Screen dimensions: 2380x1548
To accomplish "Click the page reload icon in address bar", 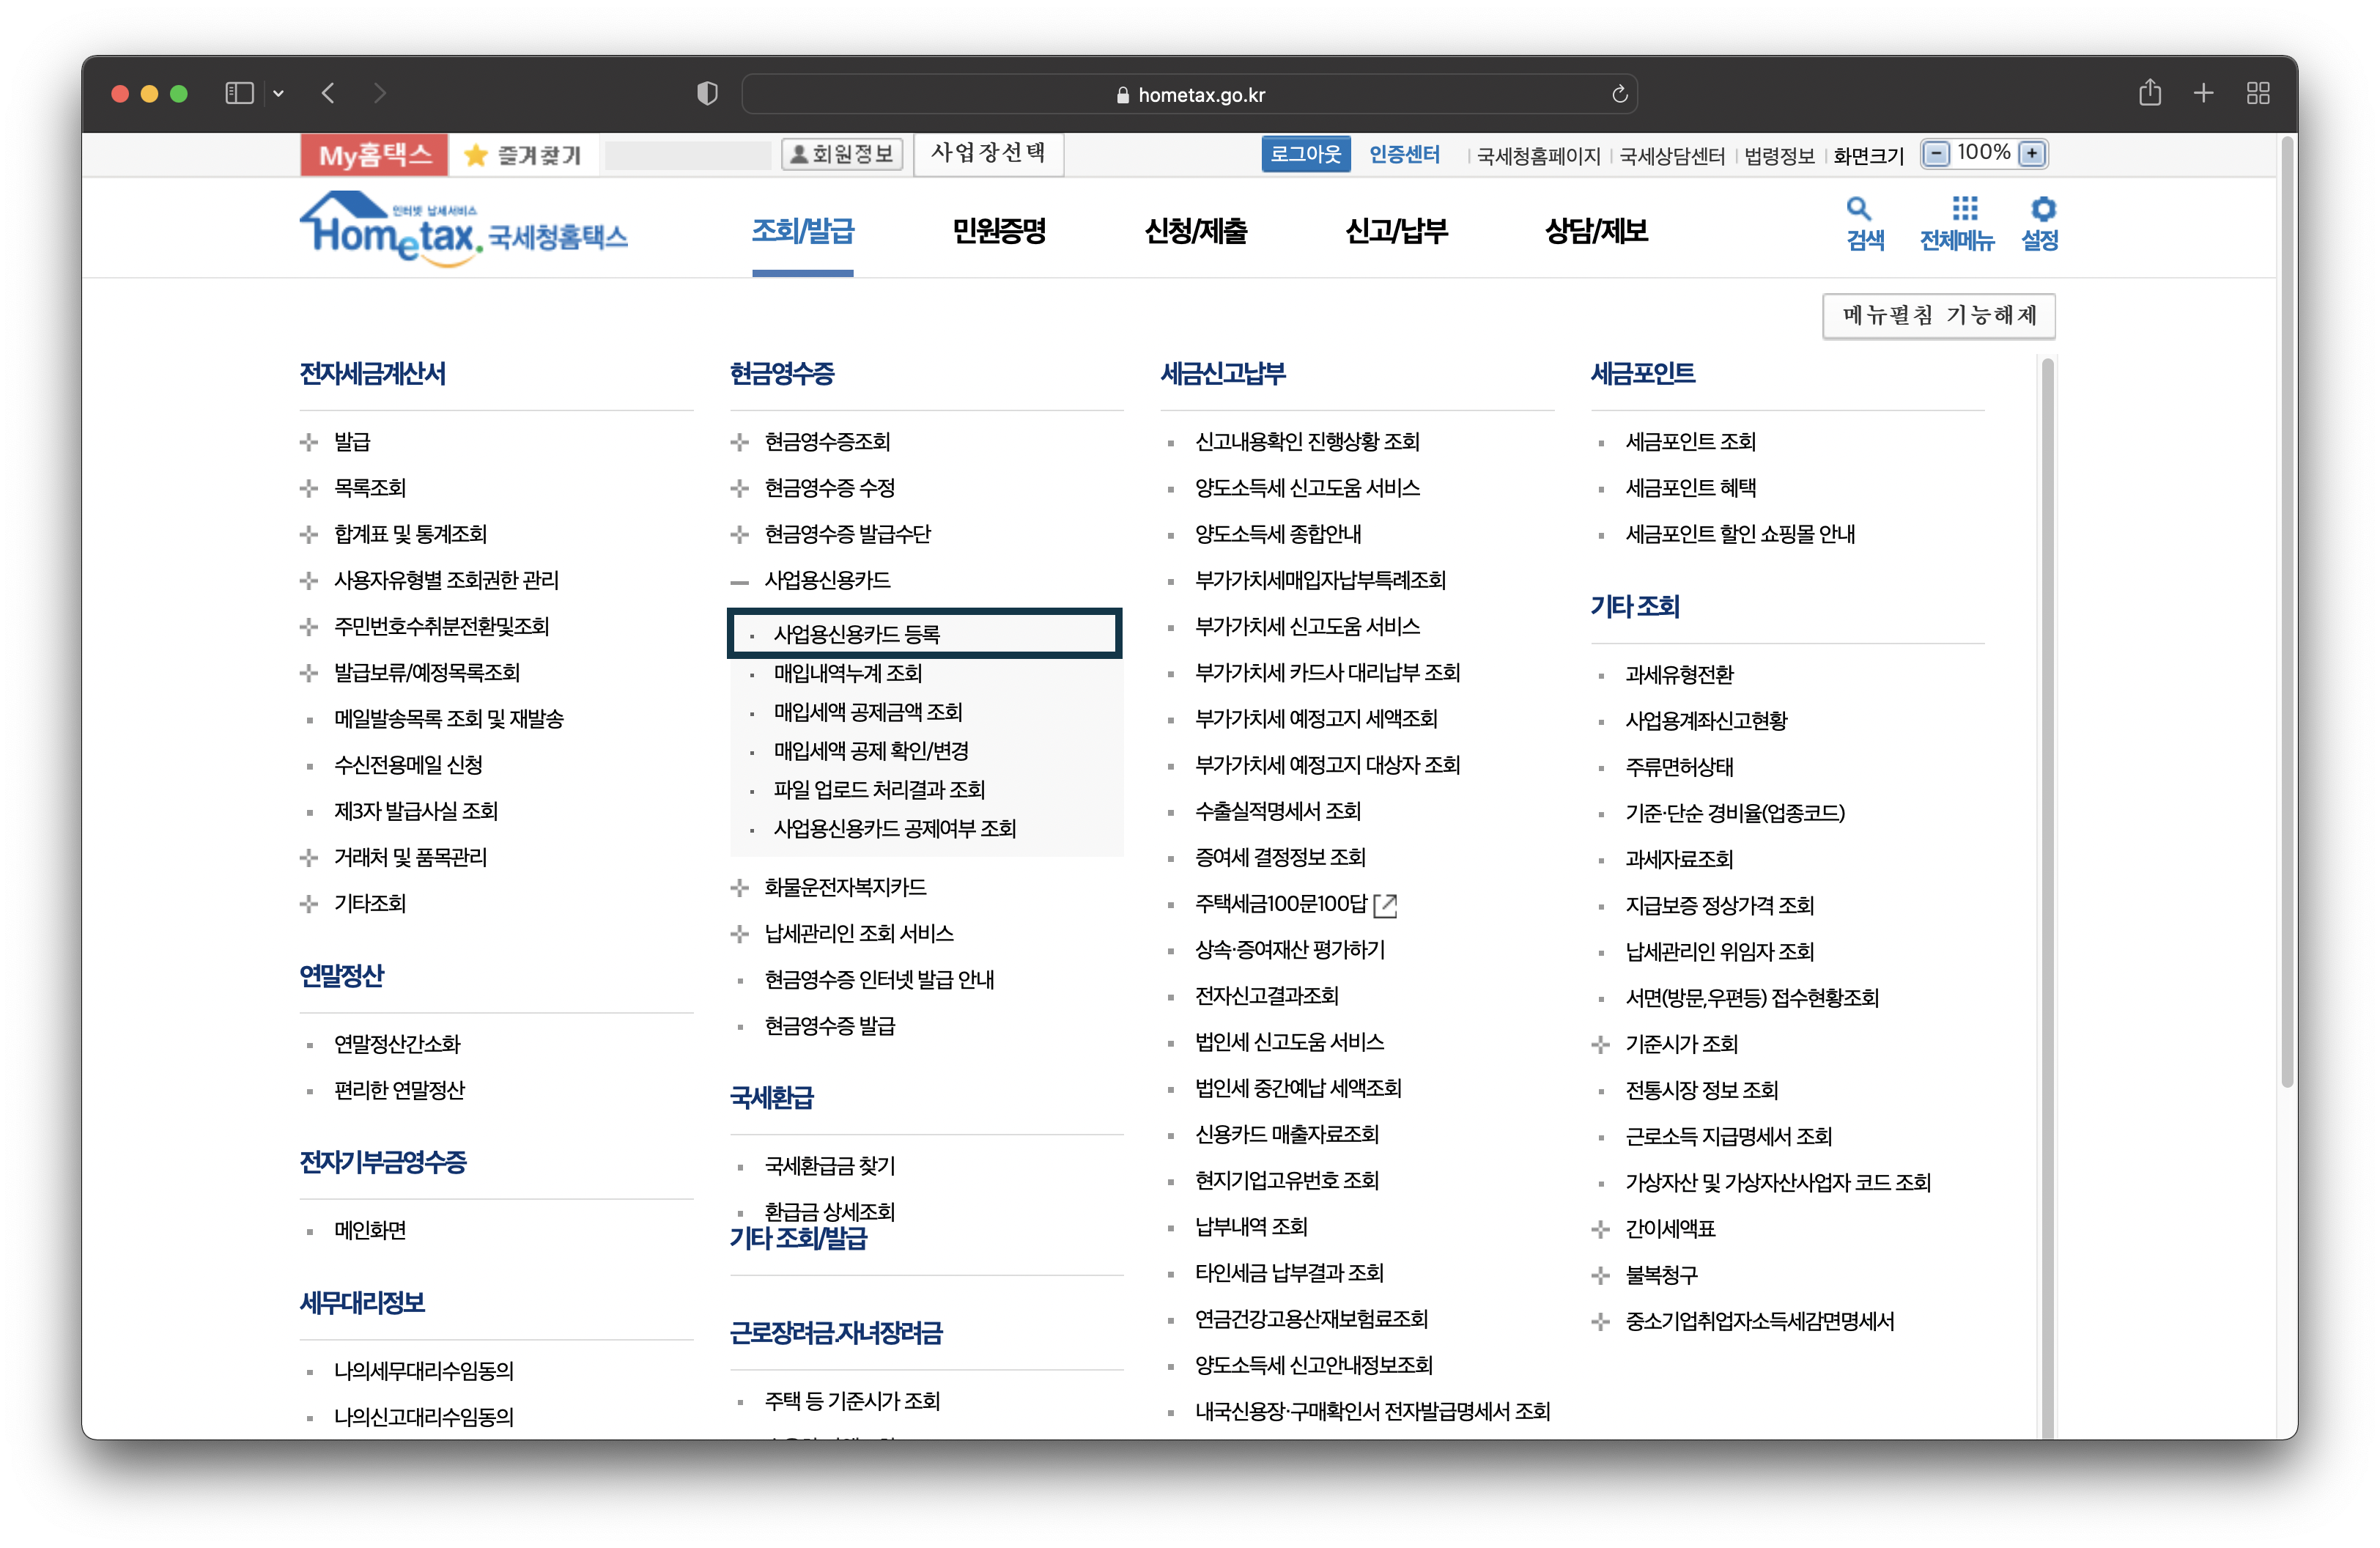I will click(1619, 93).
